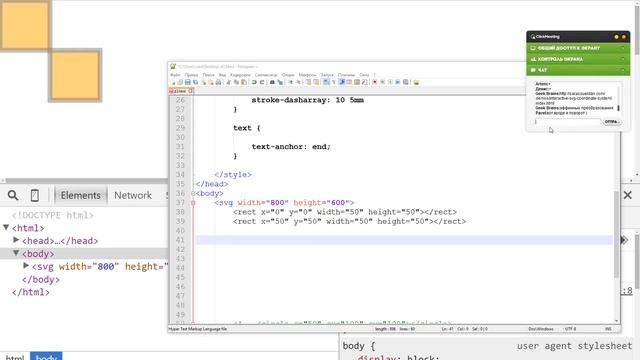Open the Правка menu in Notepad++
Viewport: 640px width, 360px height.
[191, 75]
